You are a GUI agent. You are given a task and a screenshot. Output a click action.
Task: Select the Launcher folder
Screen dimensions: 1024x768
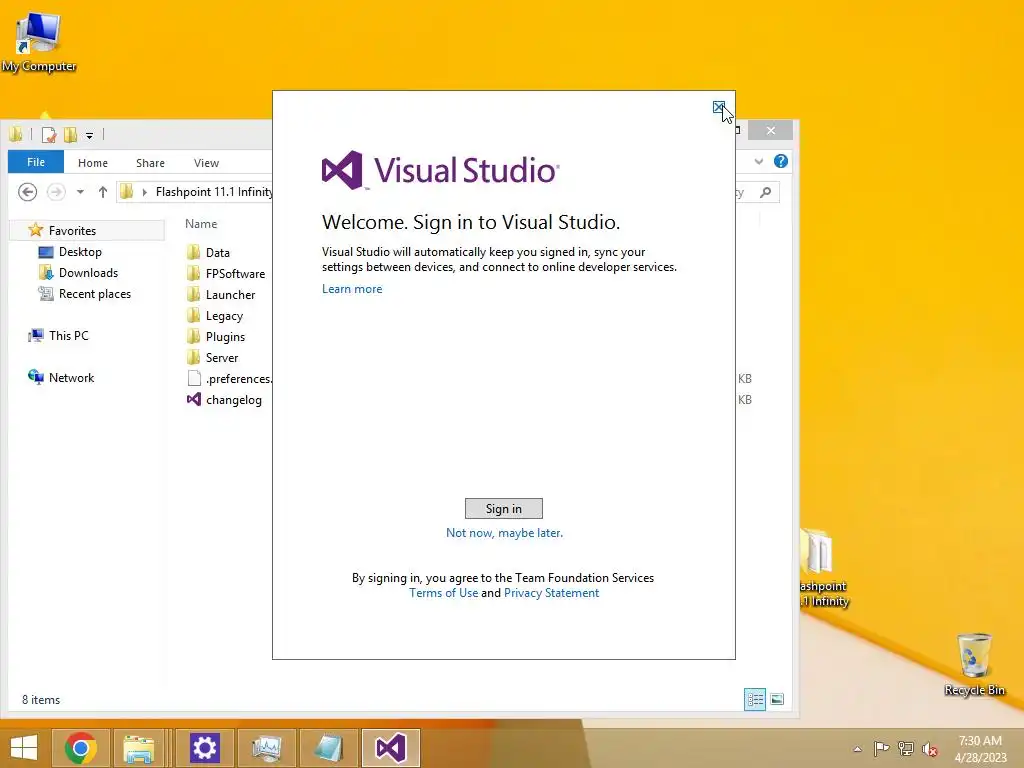tap(221, 295)
